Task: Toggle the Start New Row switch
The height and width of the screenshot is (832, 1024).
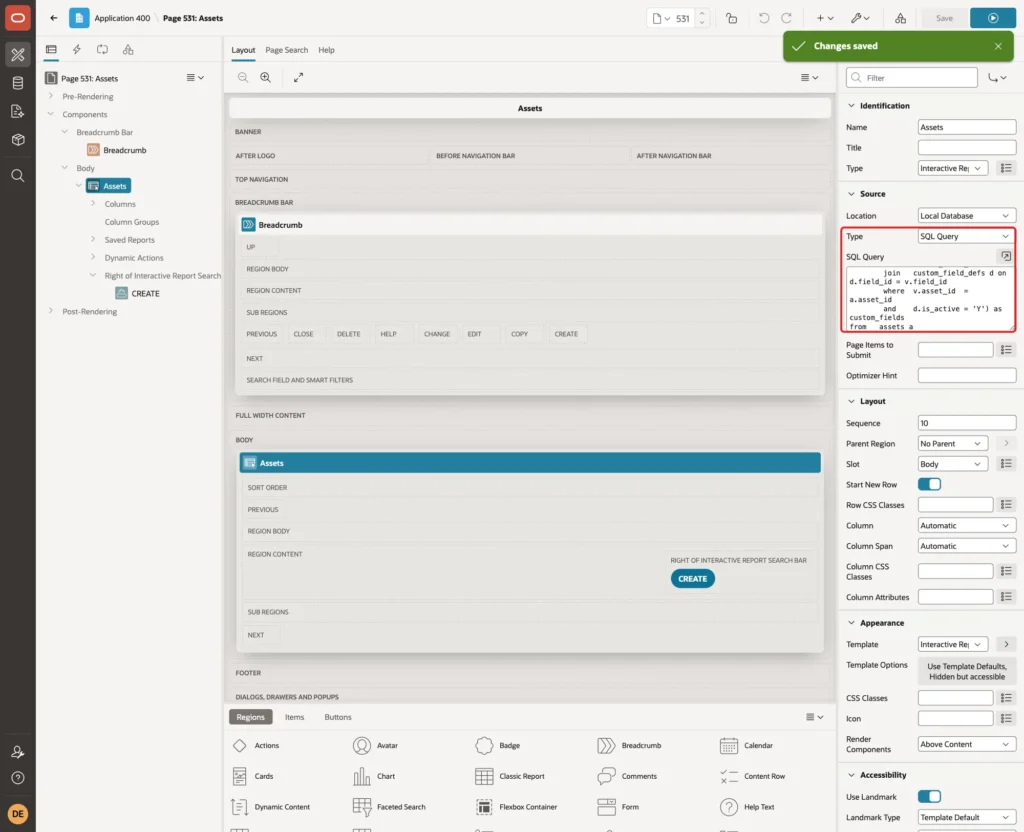Action: (x=929, y=484)
